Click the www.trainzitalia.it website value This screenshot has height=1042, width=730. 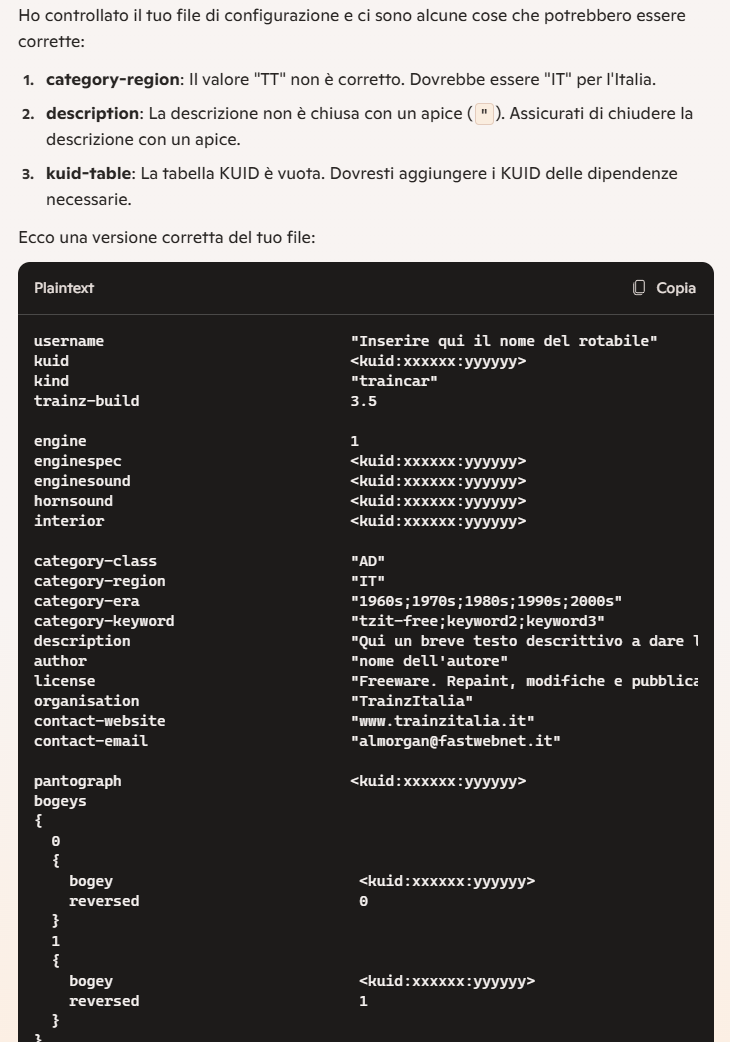[442, 721]
